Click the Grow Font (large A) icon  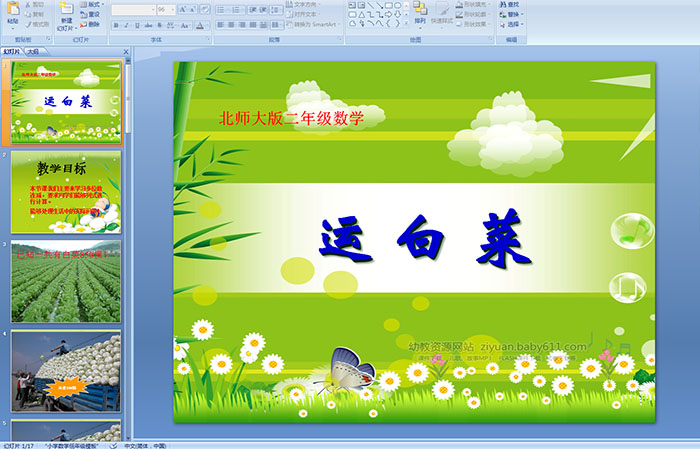pyautogui.click(x=183, y=9)
